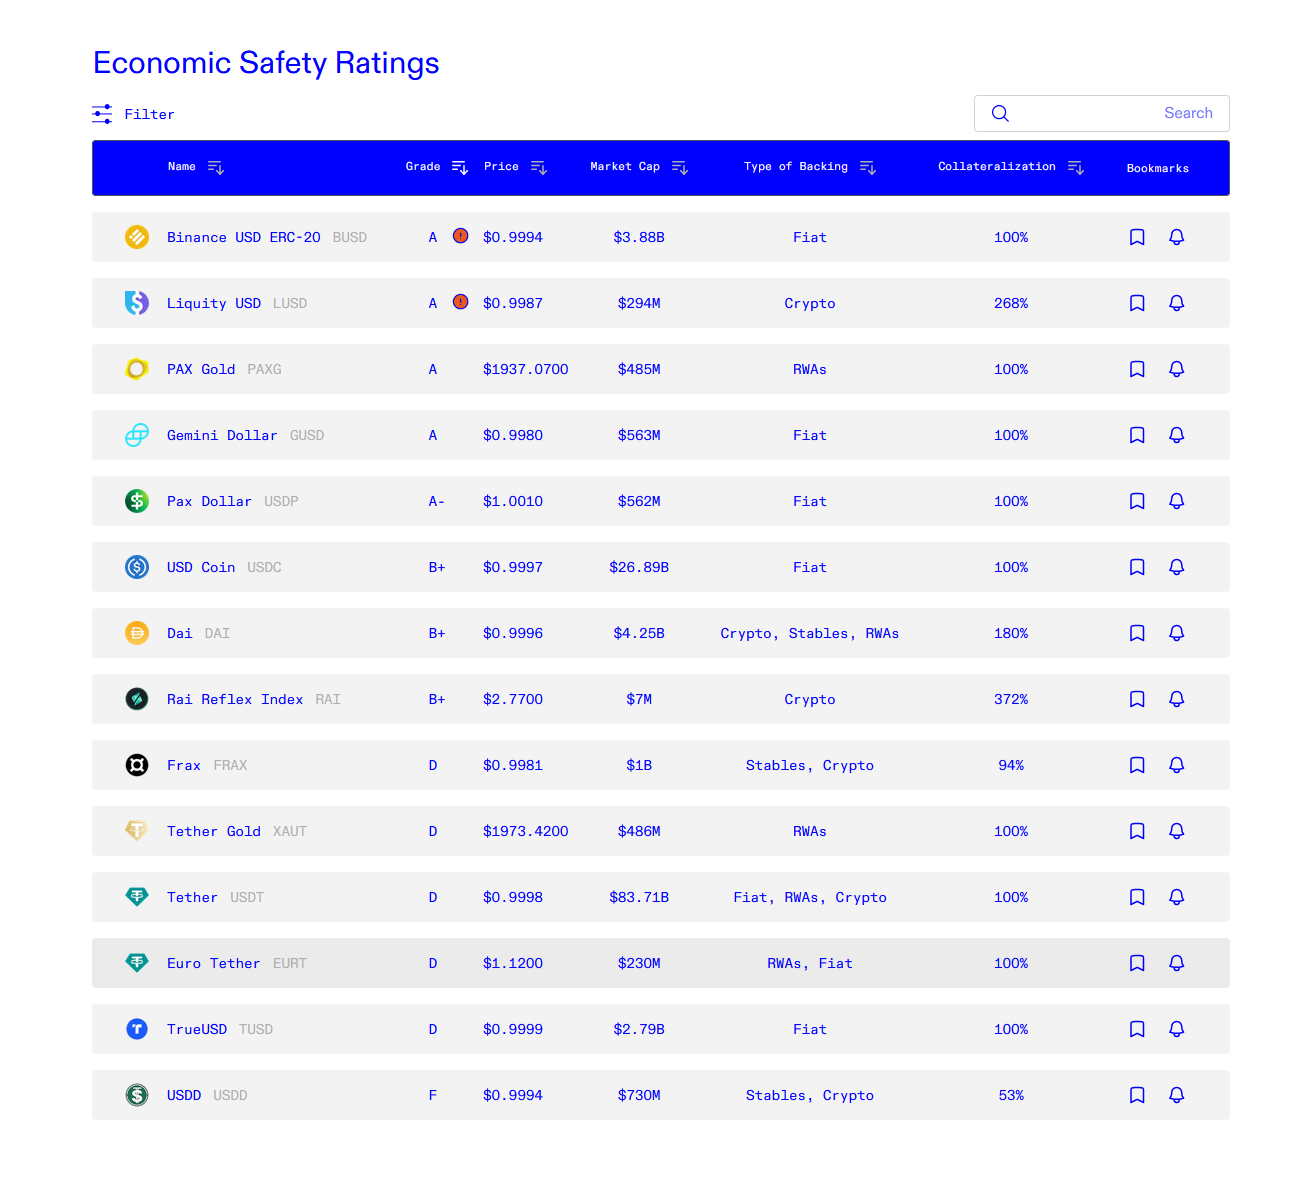Click the Filter settings icon
This screenshot has height=1177, width=1309.
pos(101,114)
